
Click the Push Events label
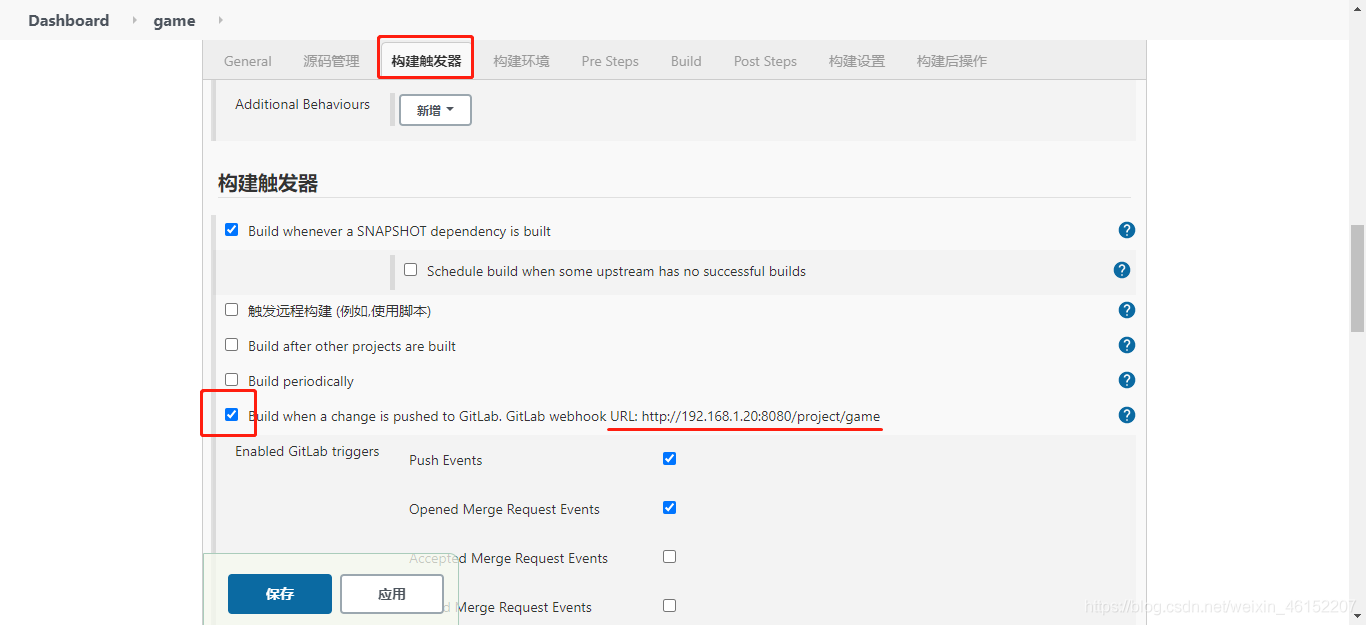[x=446, y=460]
